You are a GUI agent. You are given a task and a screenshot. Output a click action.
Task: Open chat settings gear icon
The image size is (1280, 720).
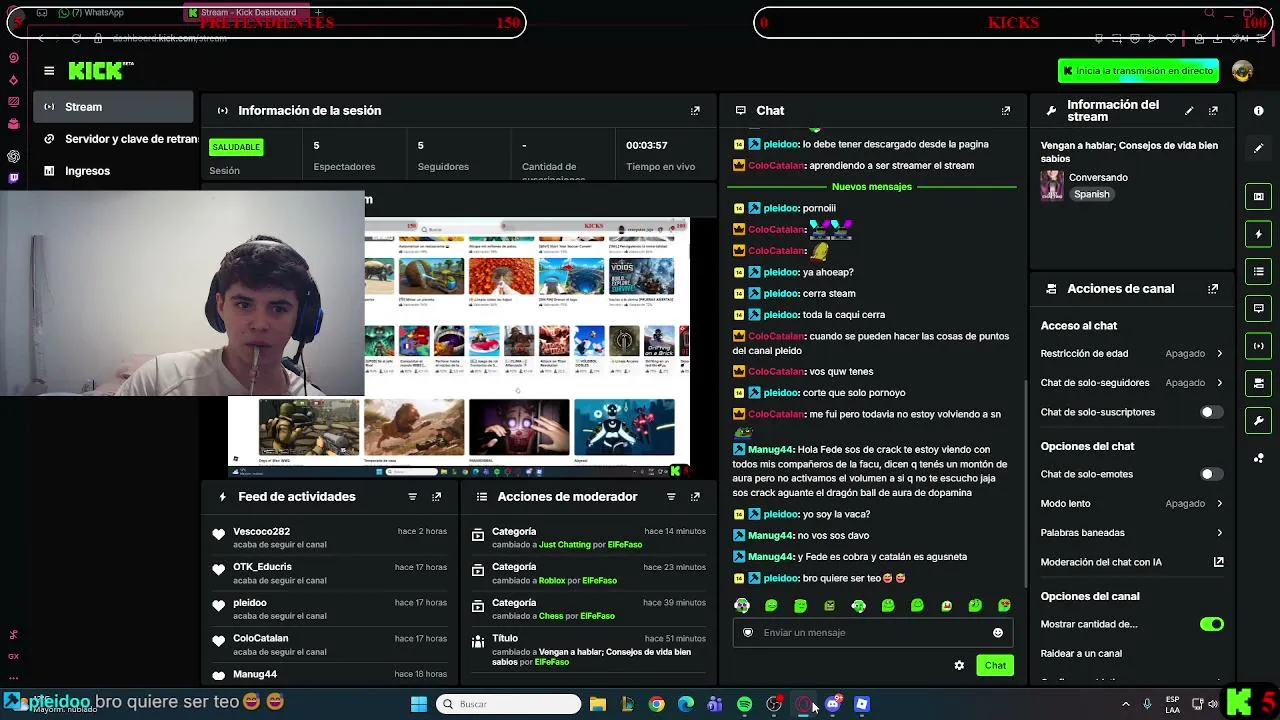(x=959, y=666)
